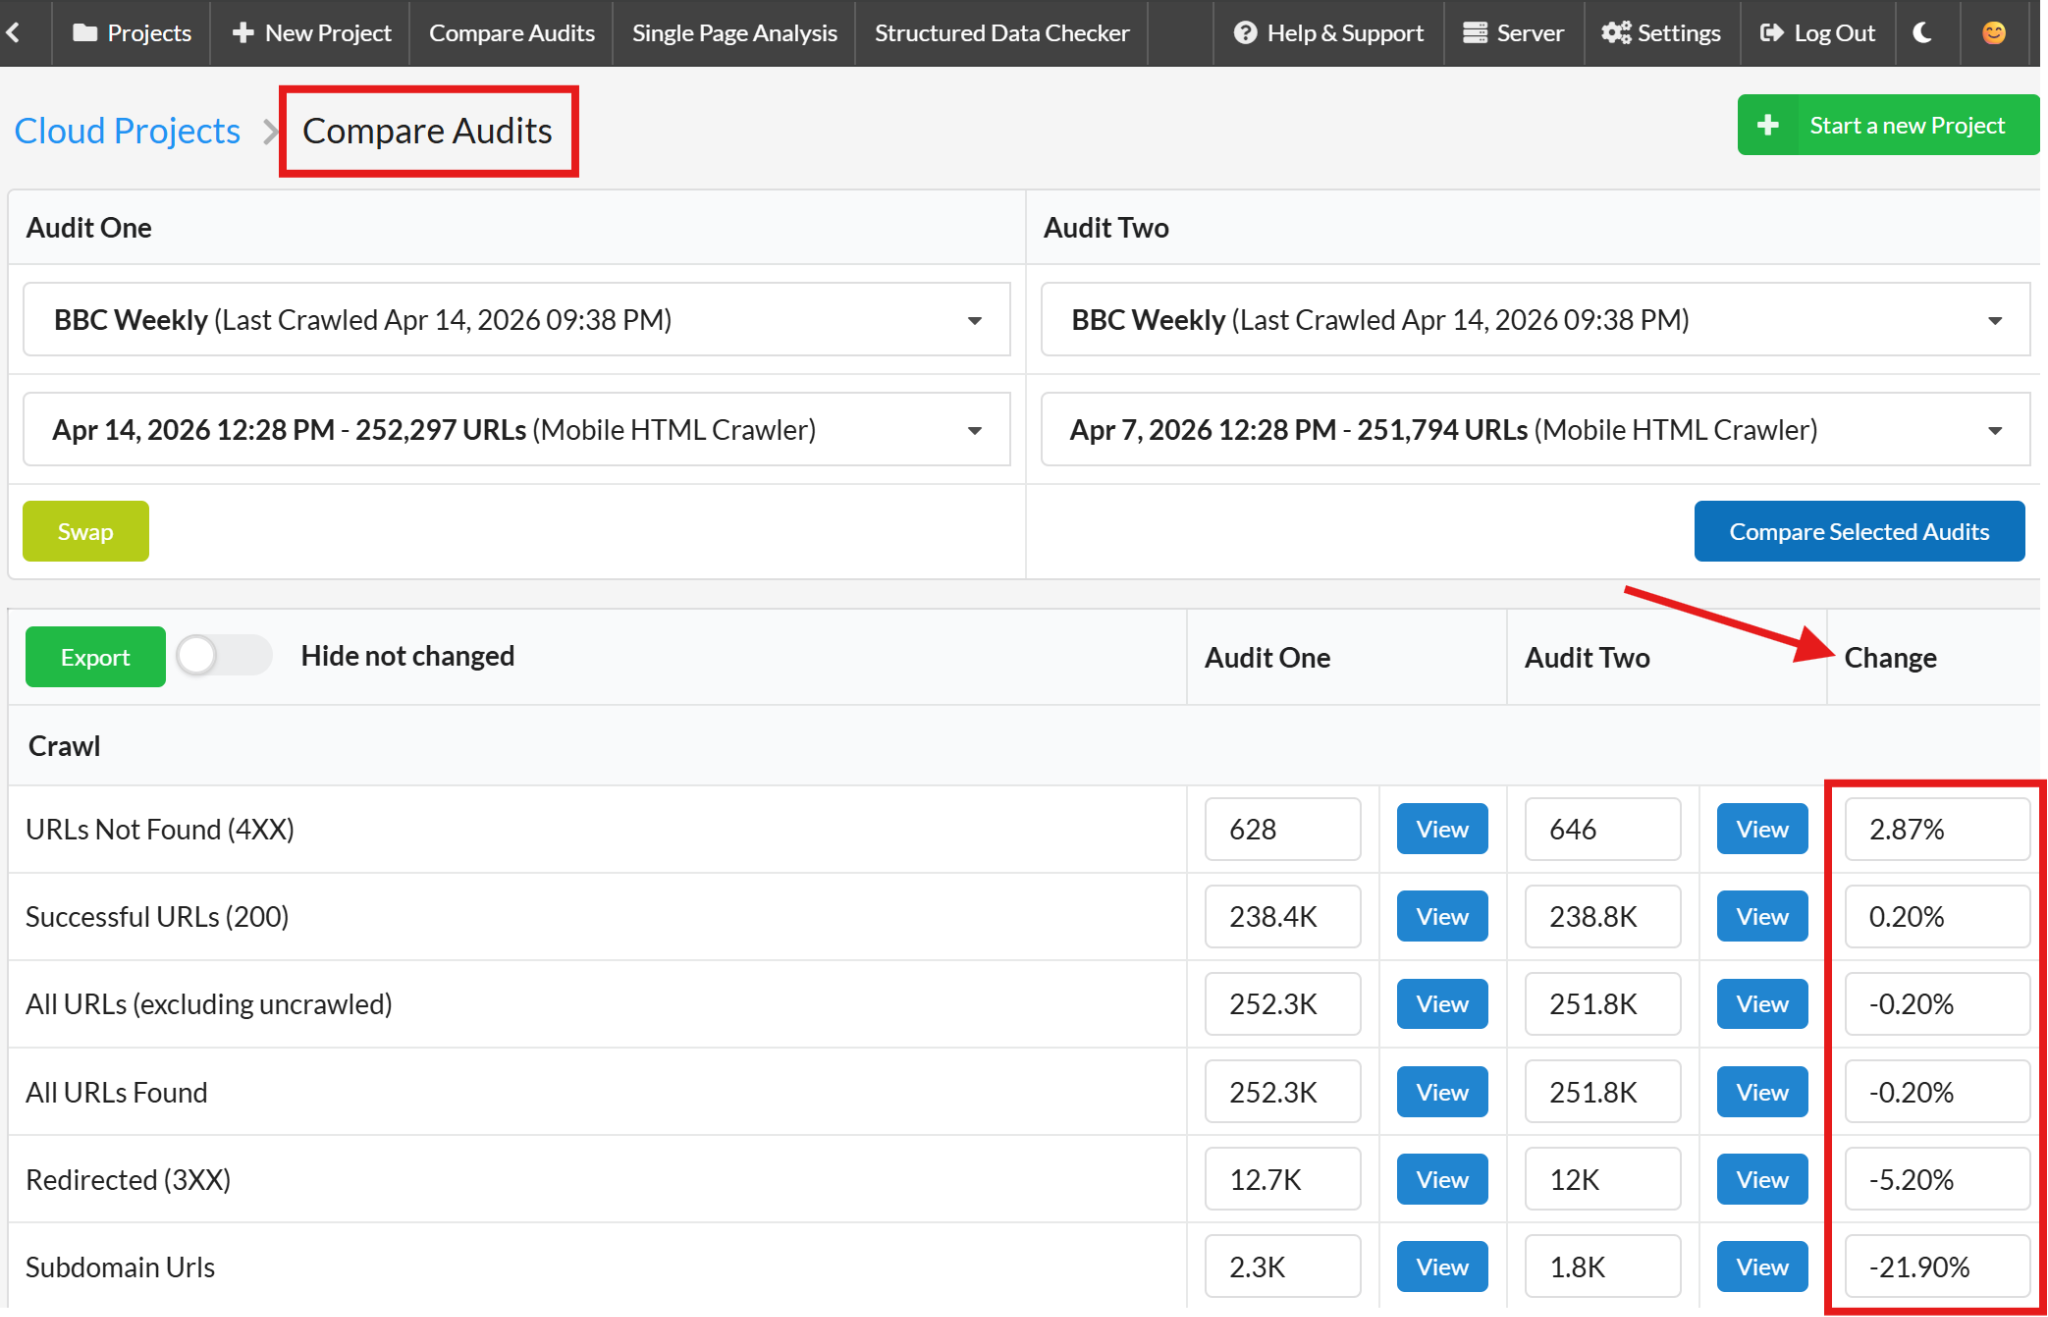
Task: Click Compare Selected Audits
Action: coord(1858,531)
